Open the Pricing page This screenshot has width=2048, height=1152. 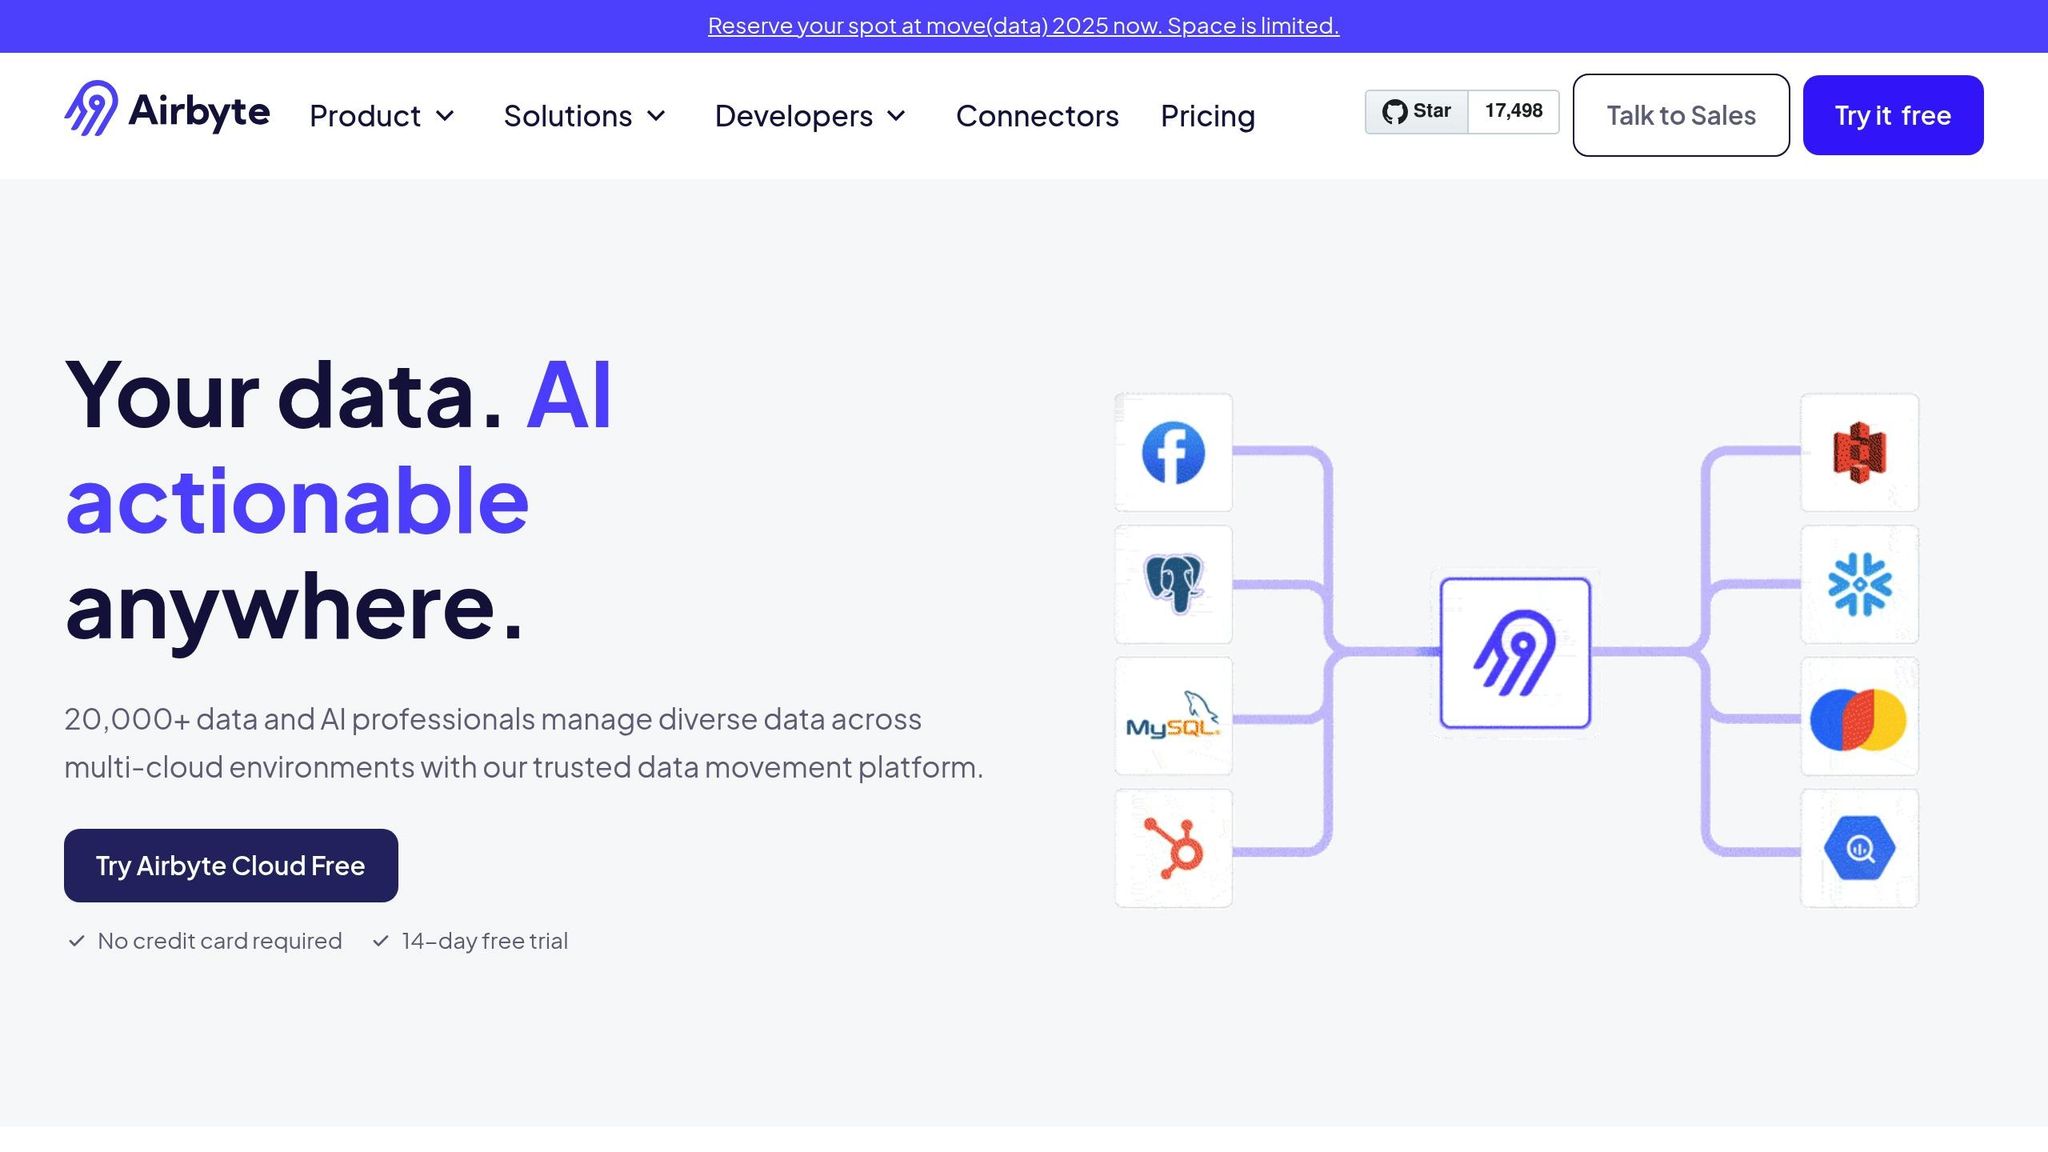[x=1207, y=116]
